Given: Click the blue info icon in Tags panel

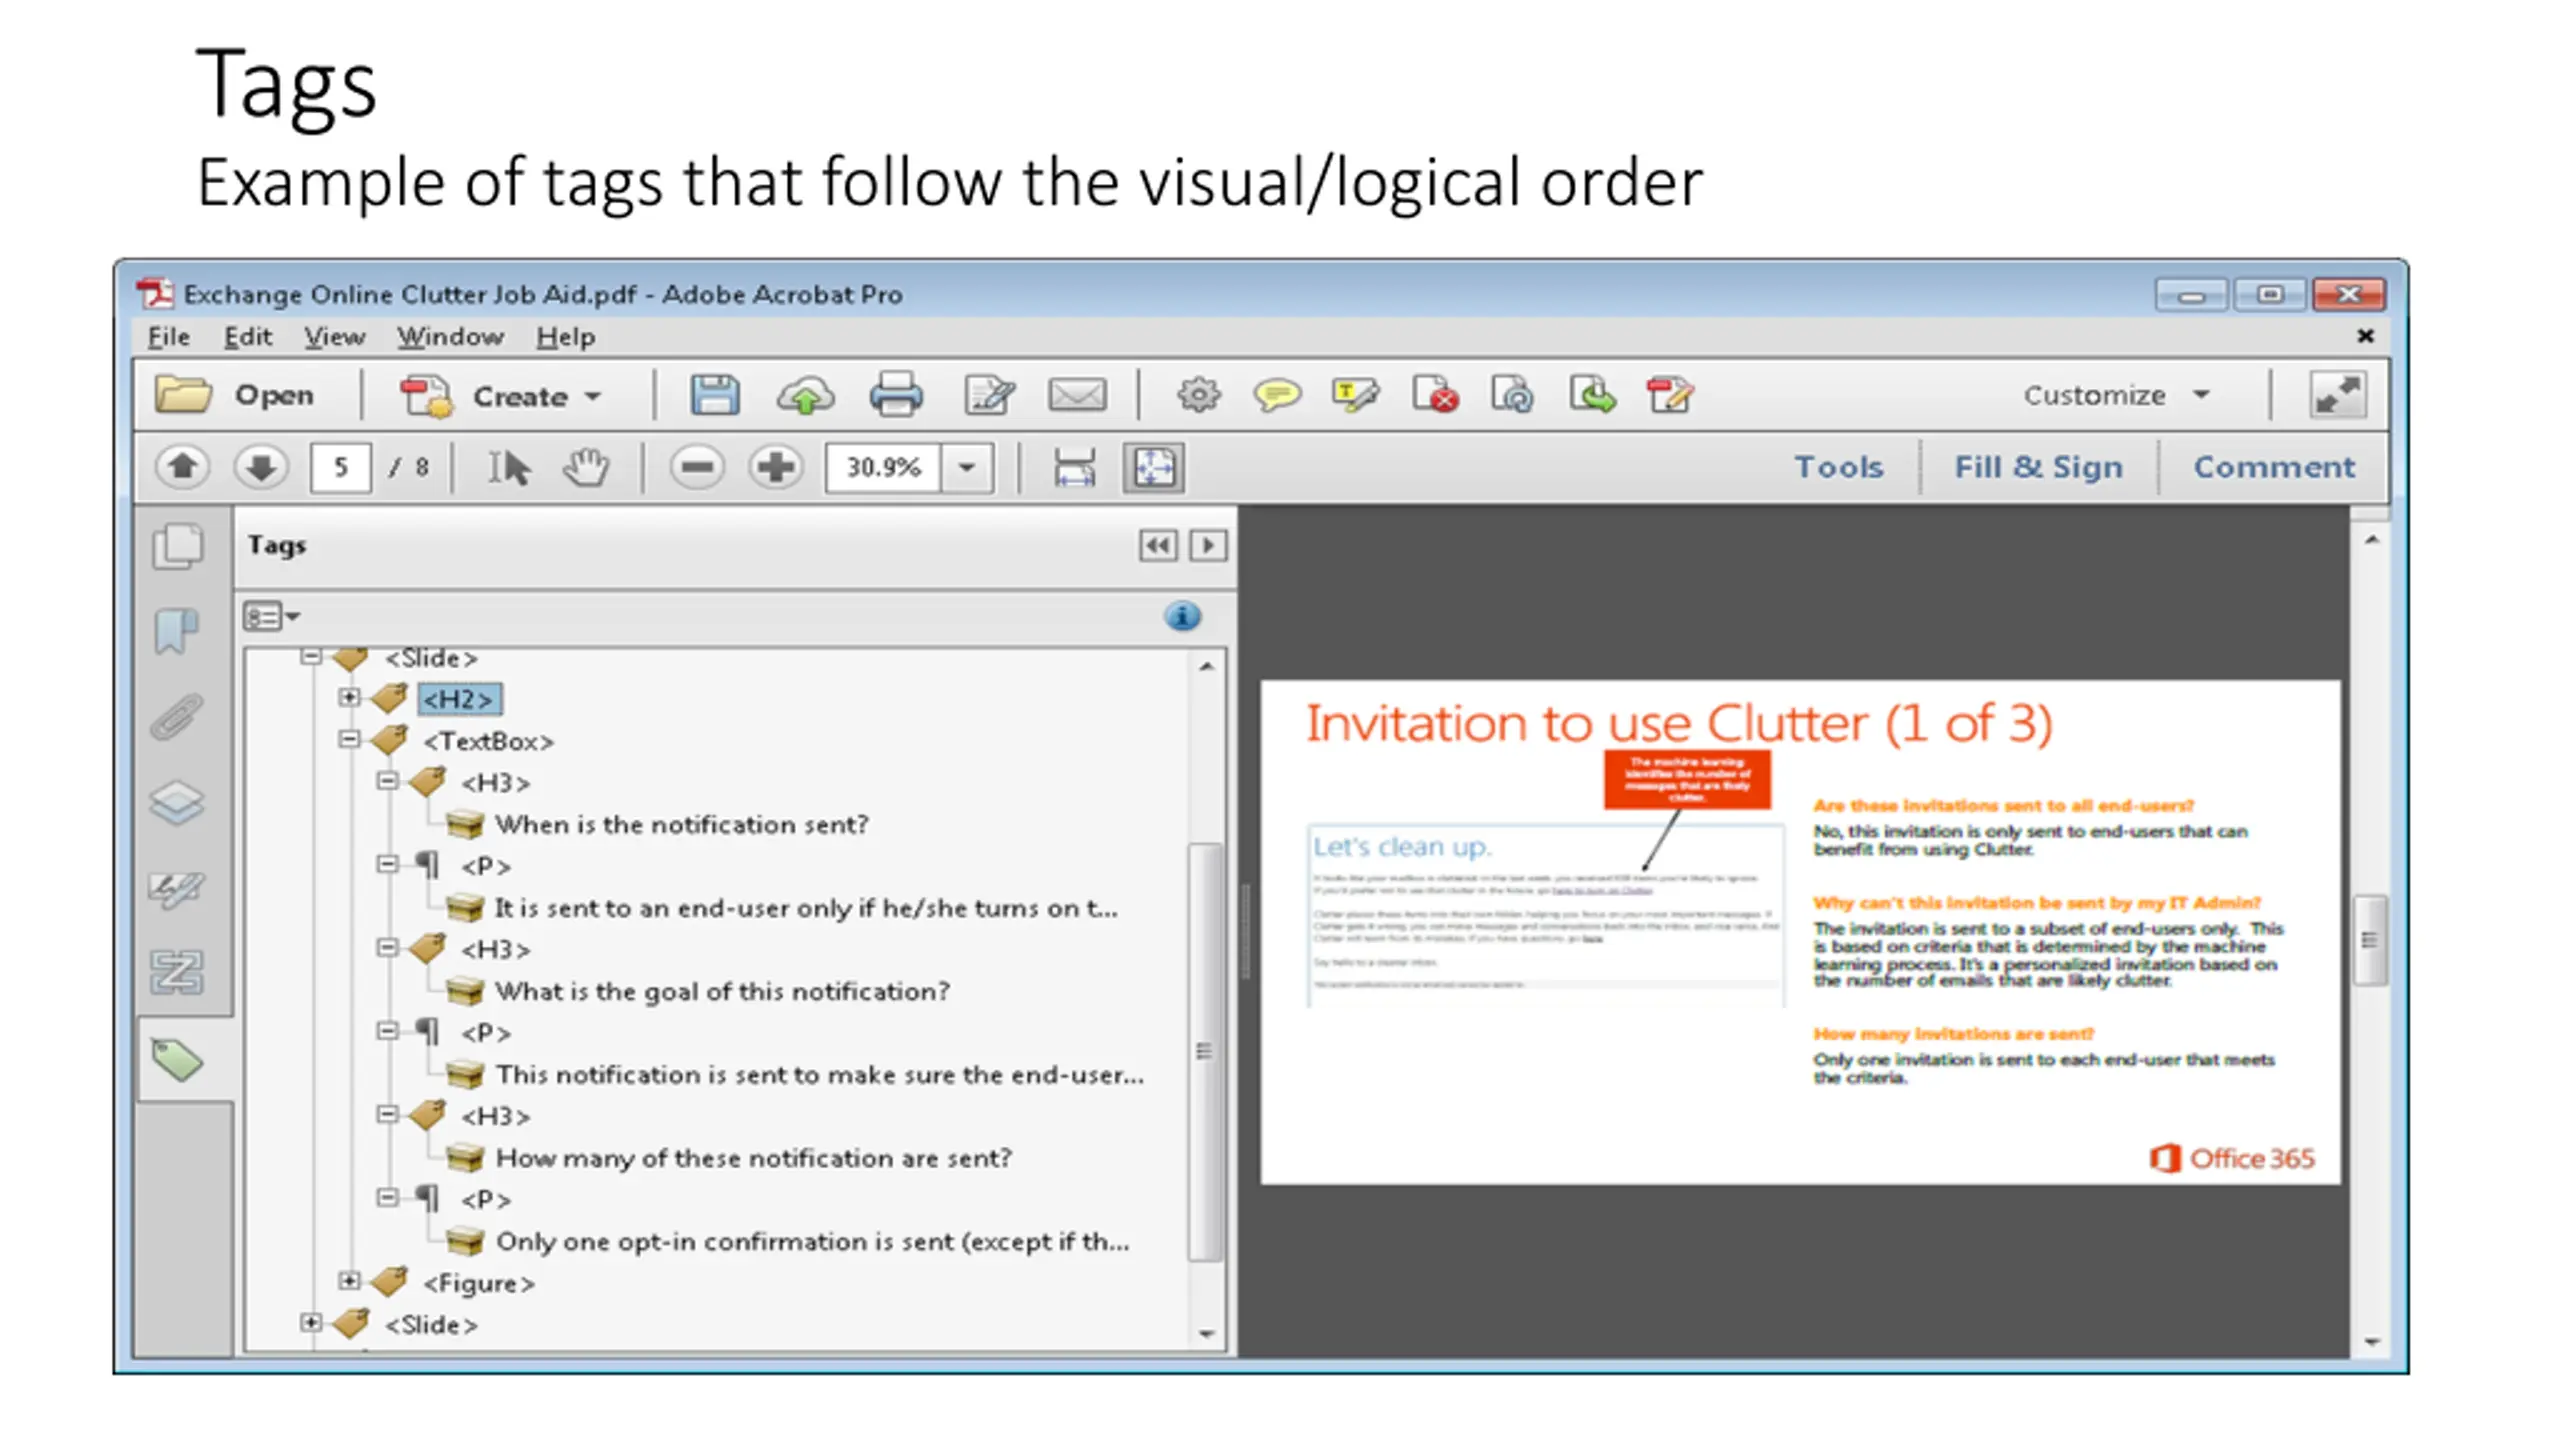Looking at the screenshot, I should click(x=1182, y=616).
